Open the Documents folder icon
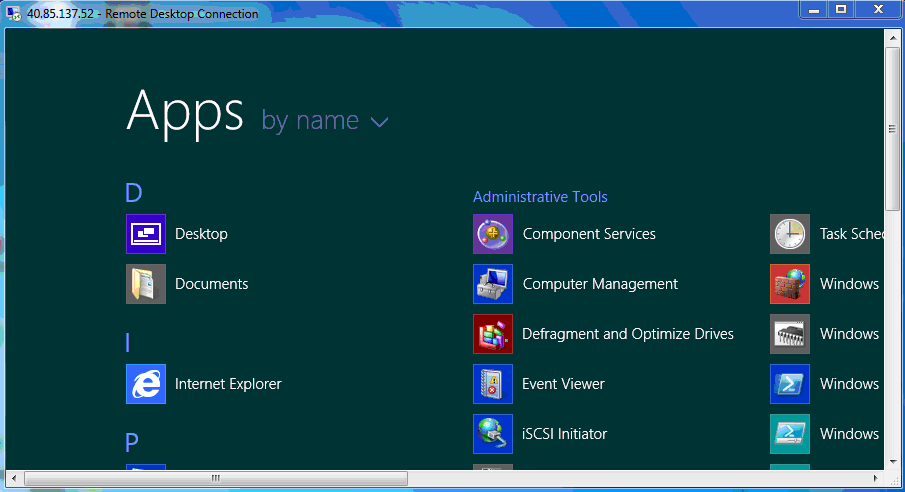 [146, 284]
